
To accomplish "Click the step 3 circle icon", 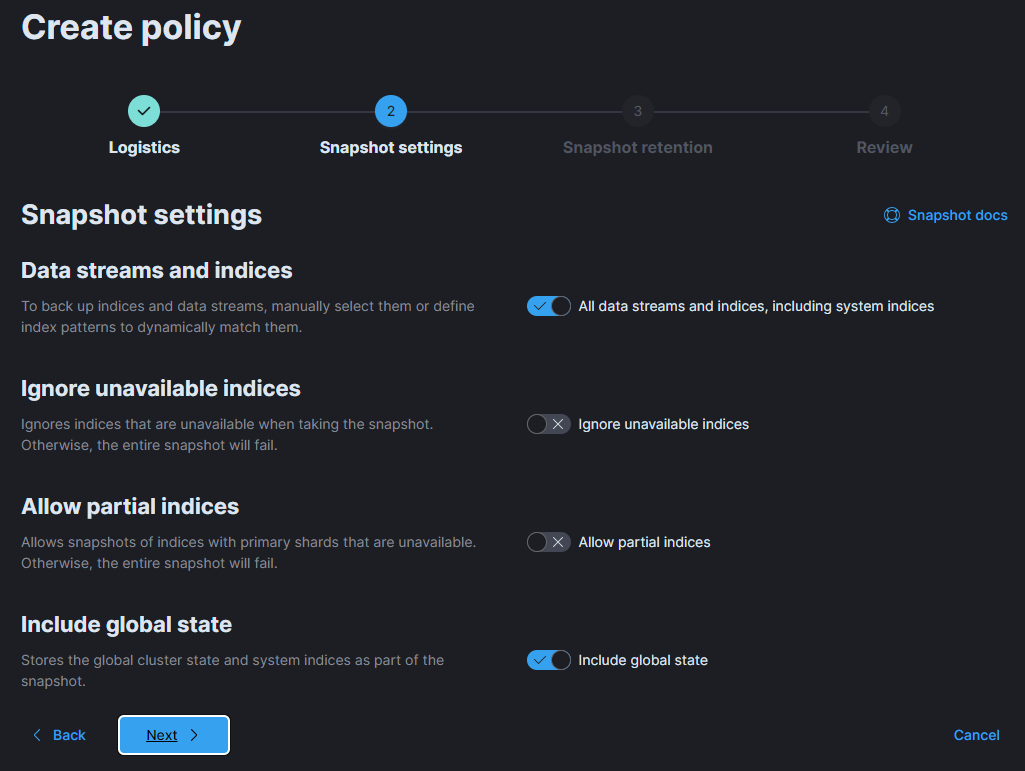I will click(x=637, y=111).
